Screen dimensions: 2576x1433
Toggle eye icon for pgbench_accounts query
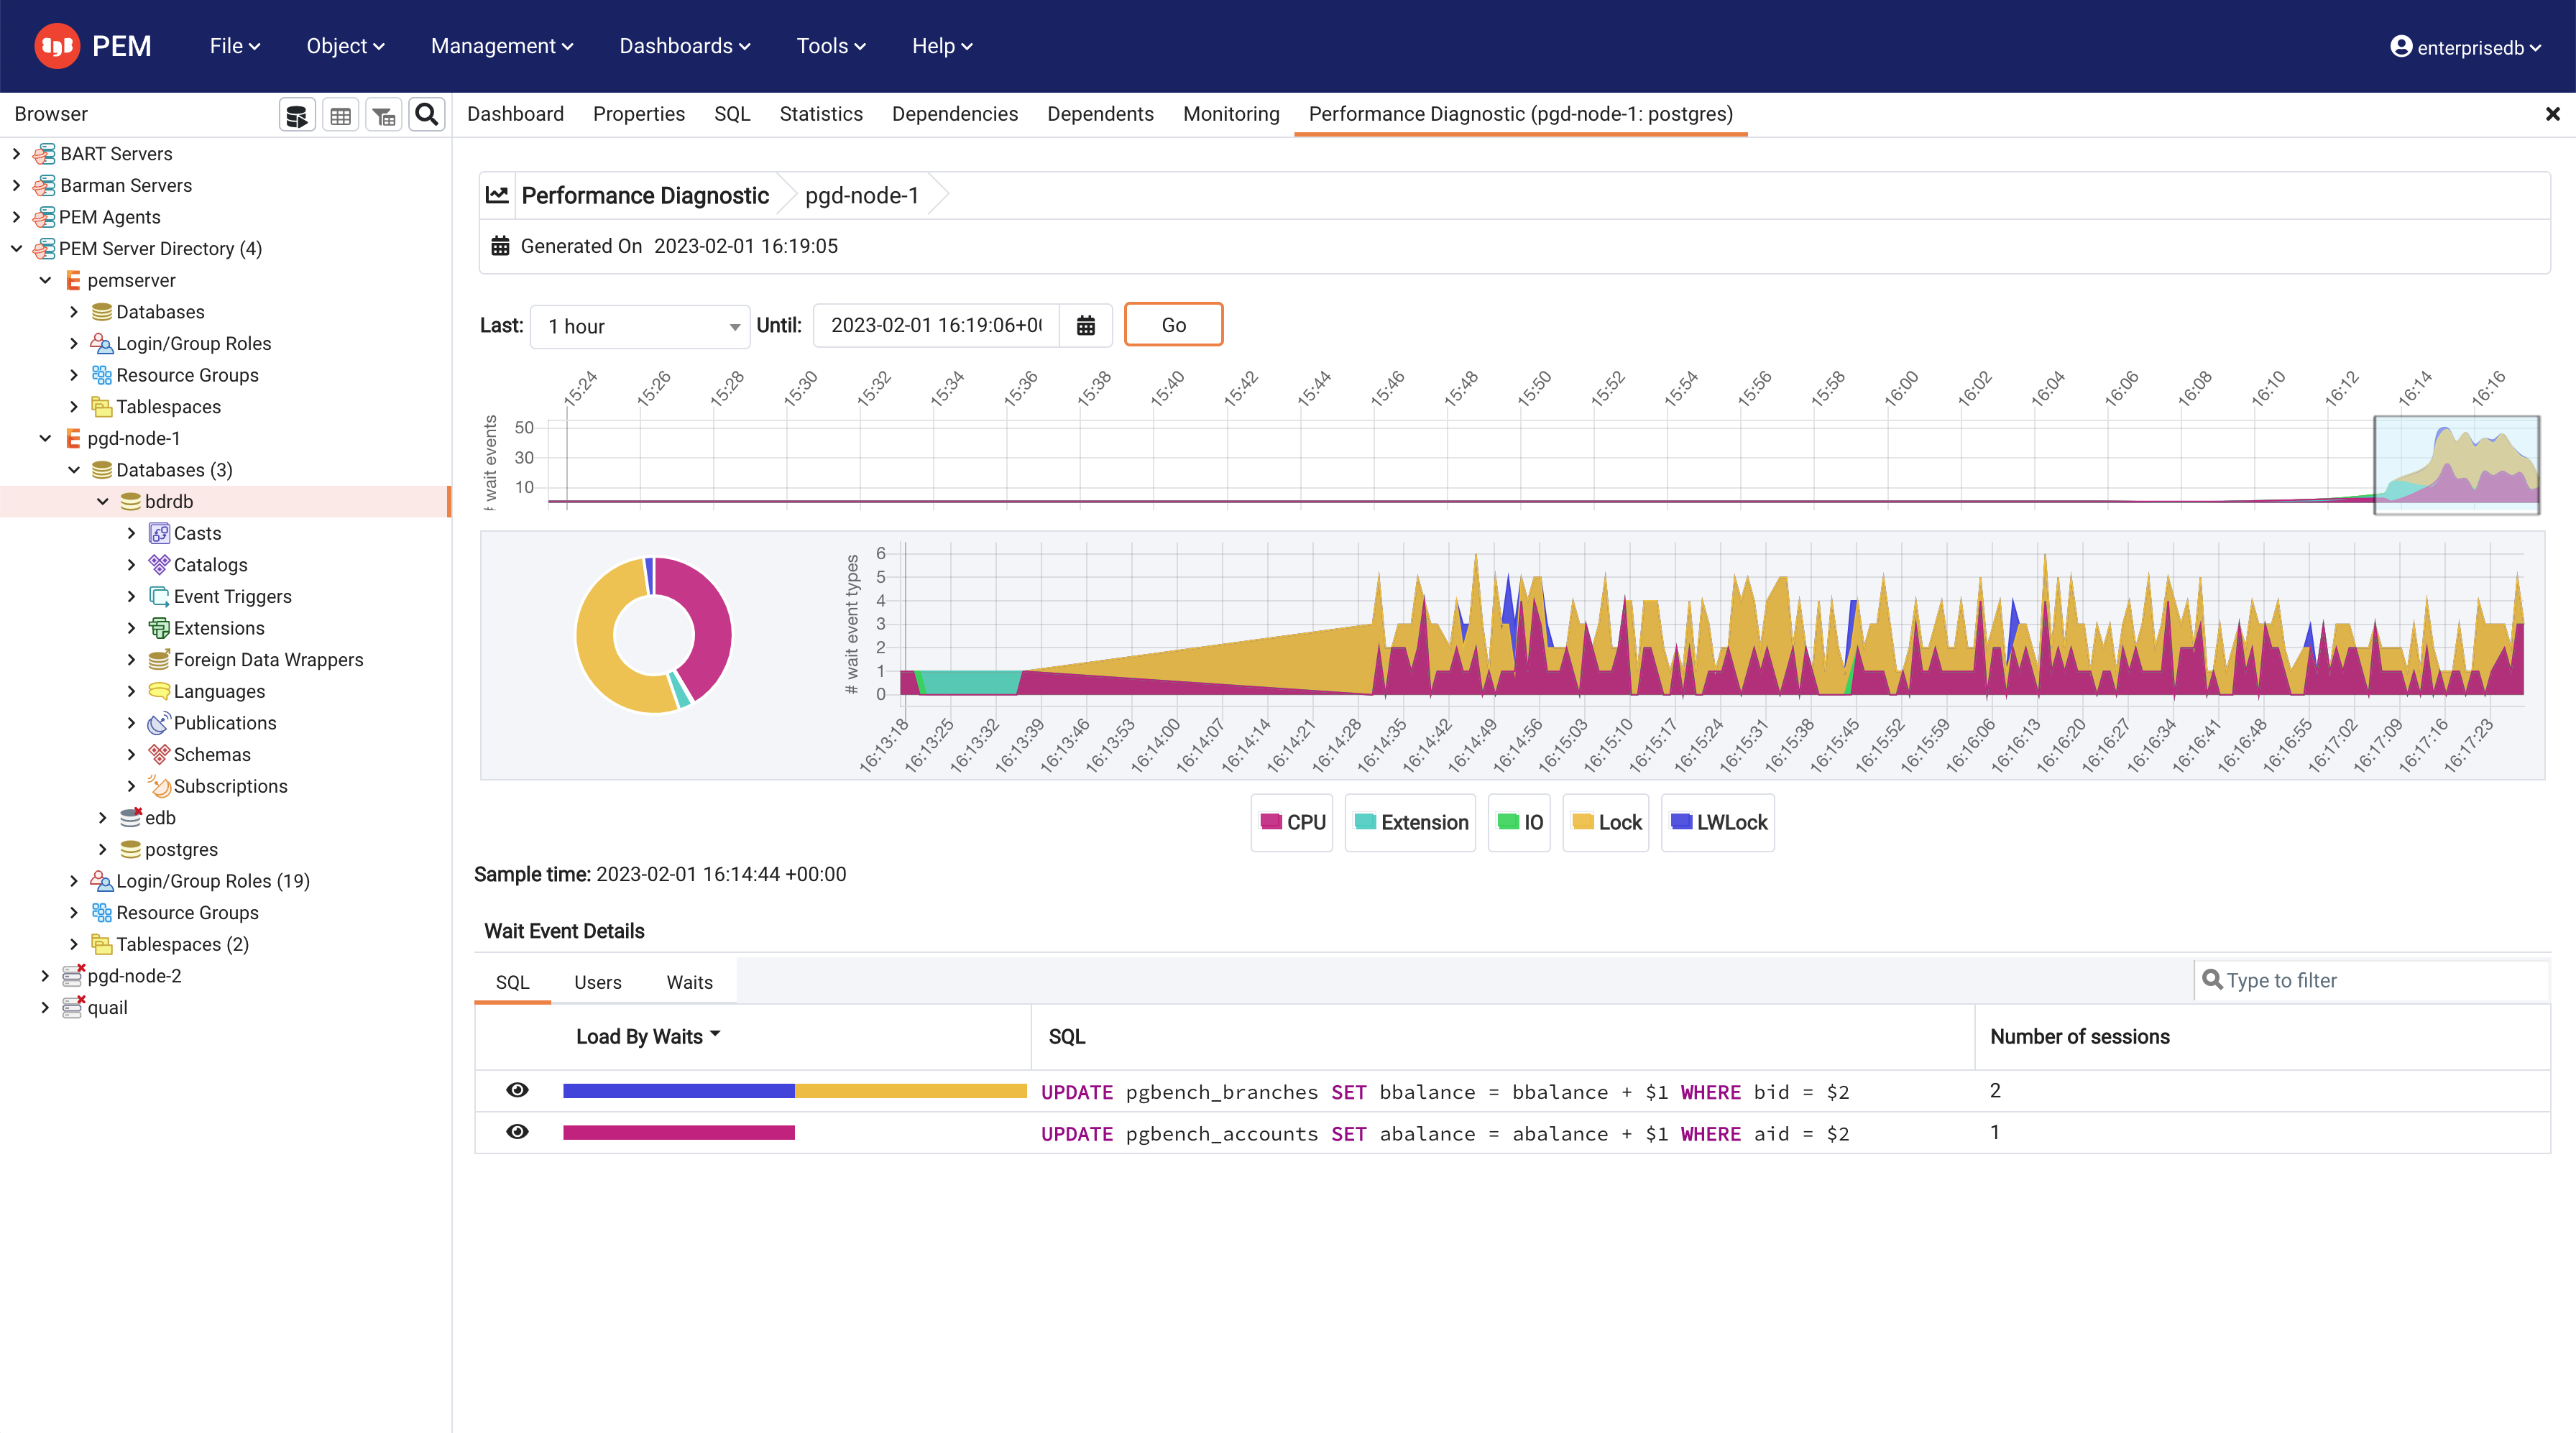pyautogui.click(x=517, y=1132)
